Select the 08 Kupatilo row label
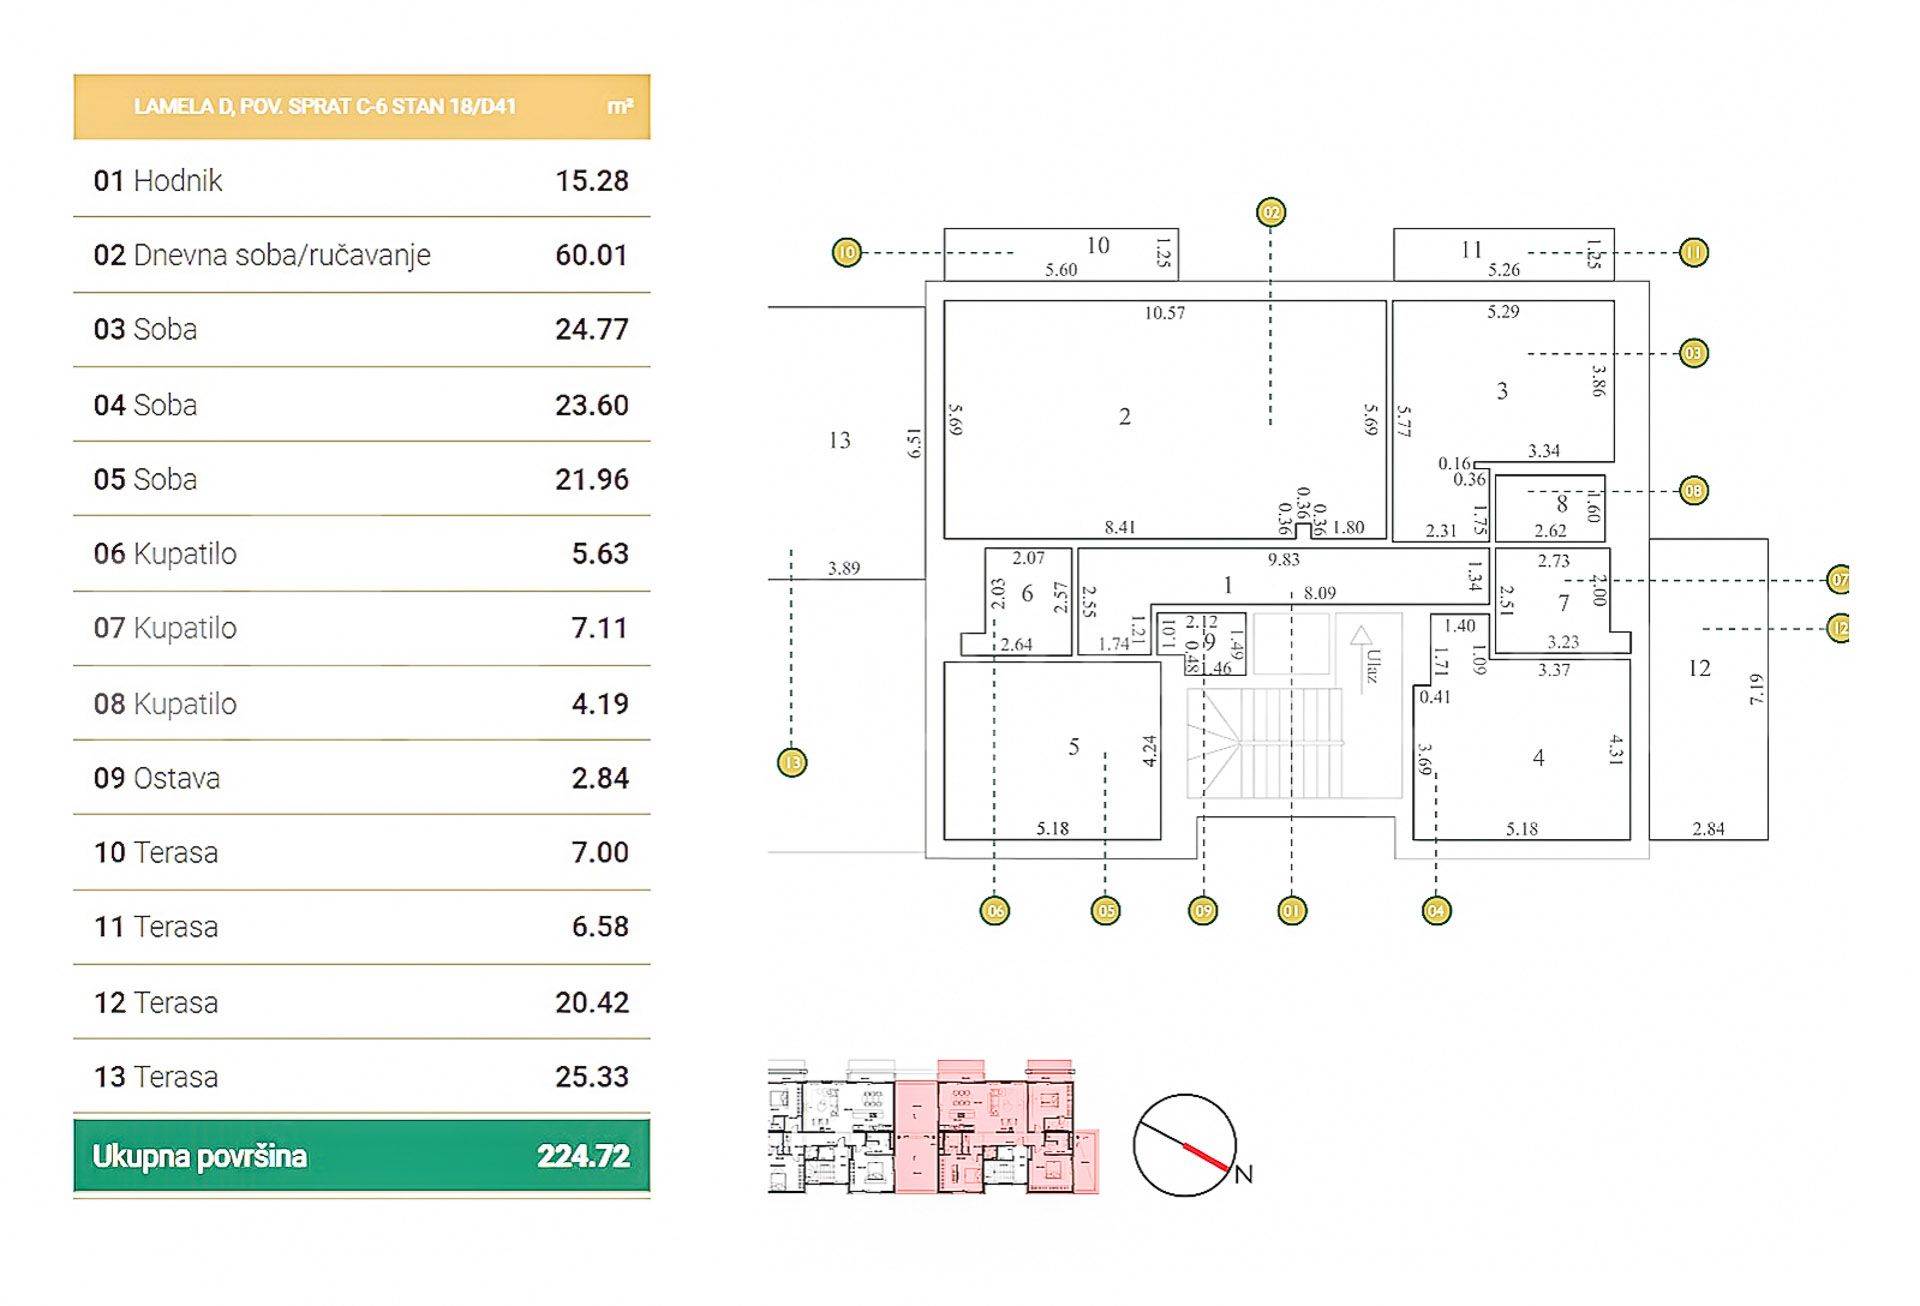The height and width of the screenshot is (1306, 1920). tap(165, 704)
